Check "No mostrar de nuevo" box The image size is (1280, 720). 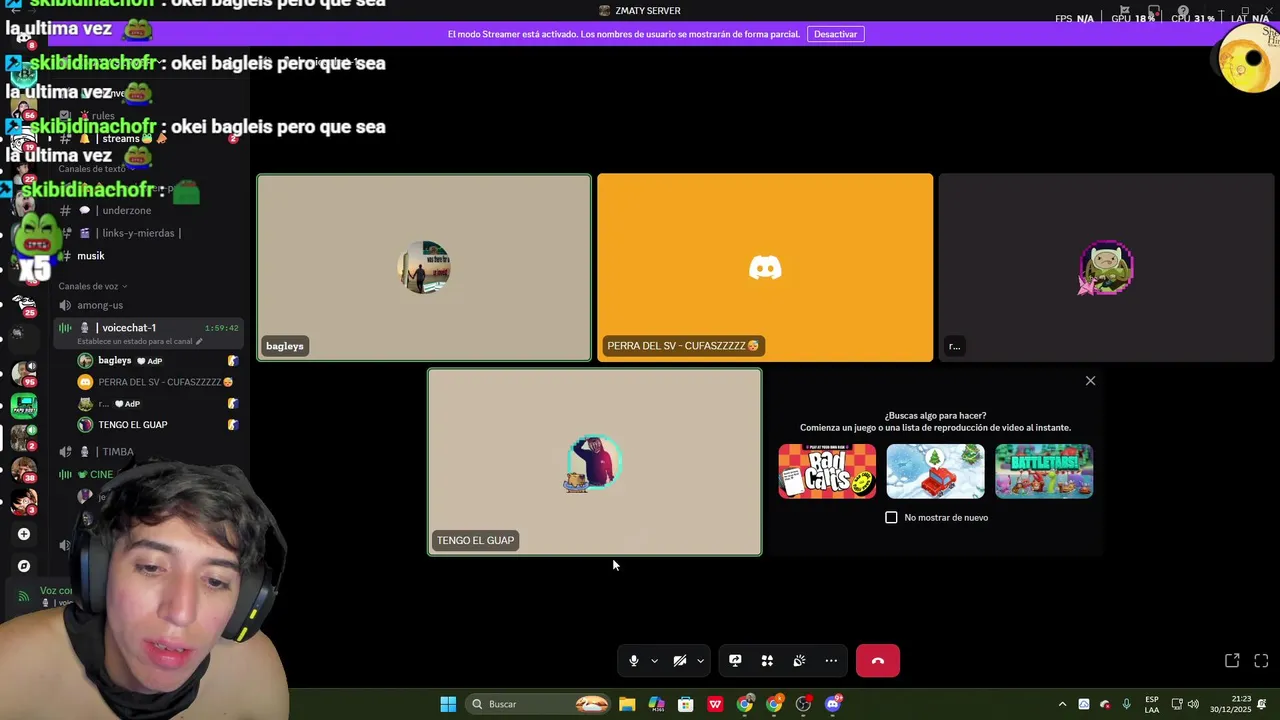tap(891, 517)
